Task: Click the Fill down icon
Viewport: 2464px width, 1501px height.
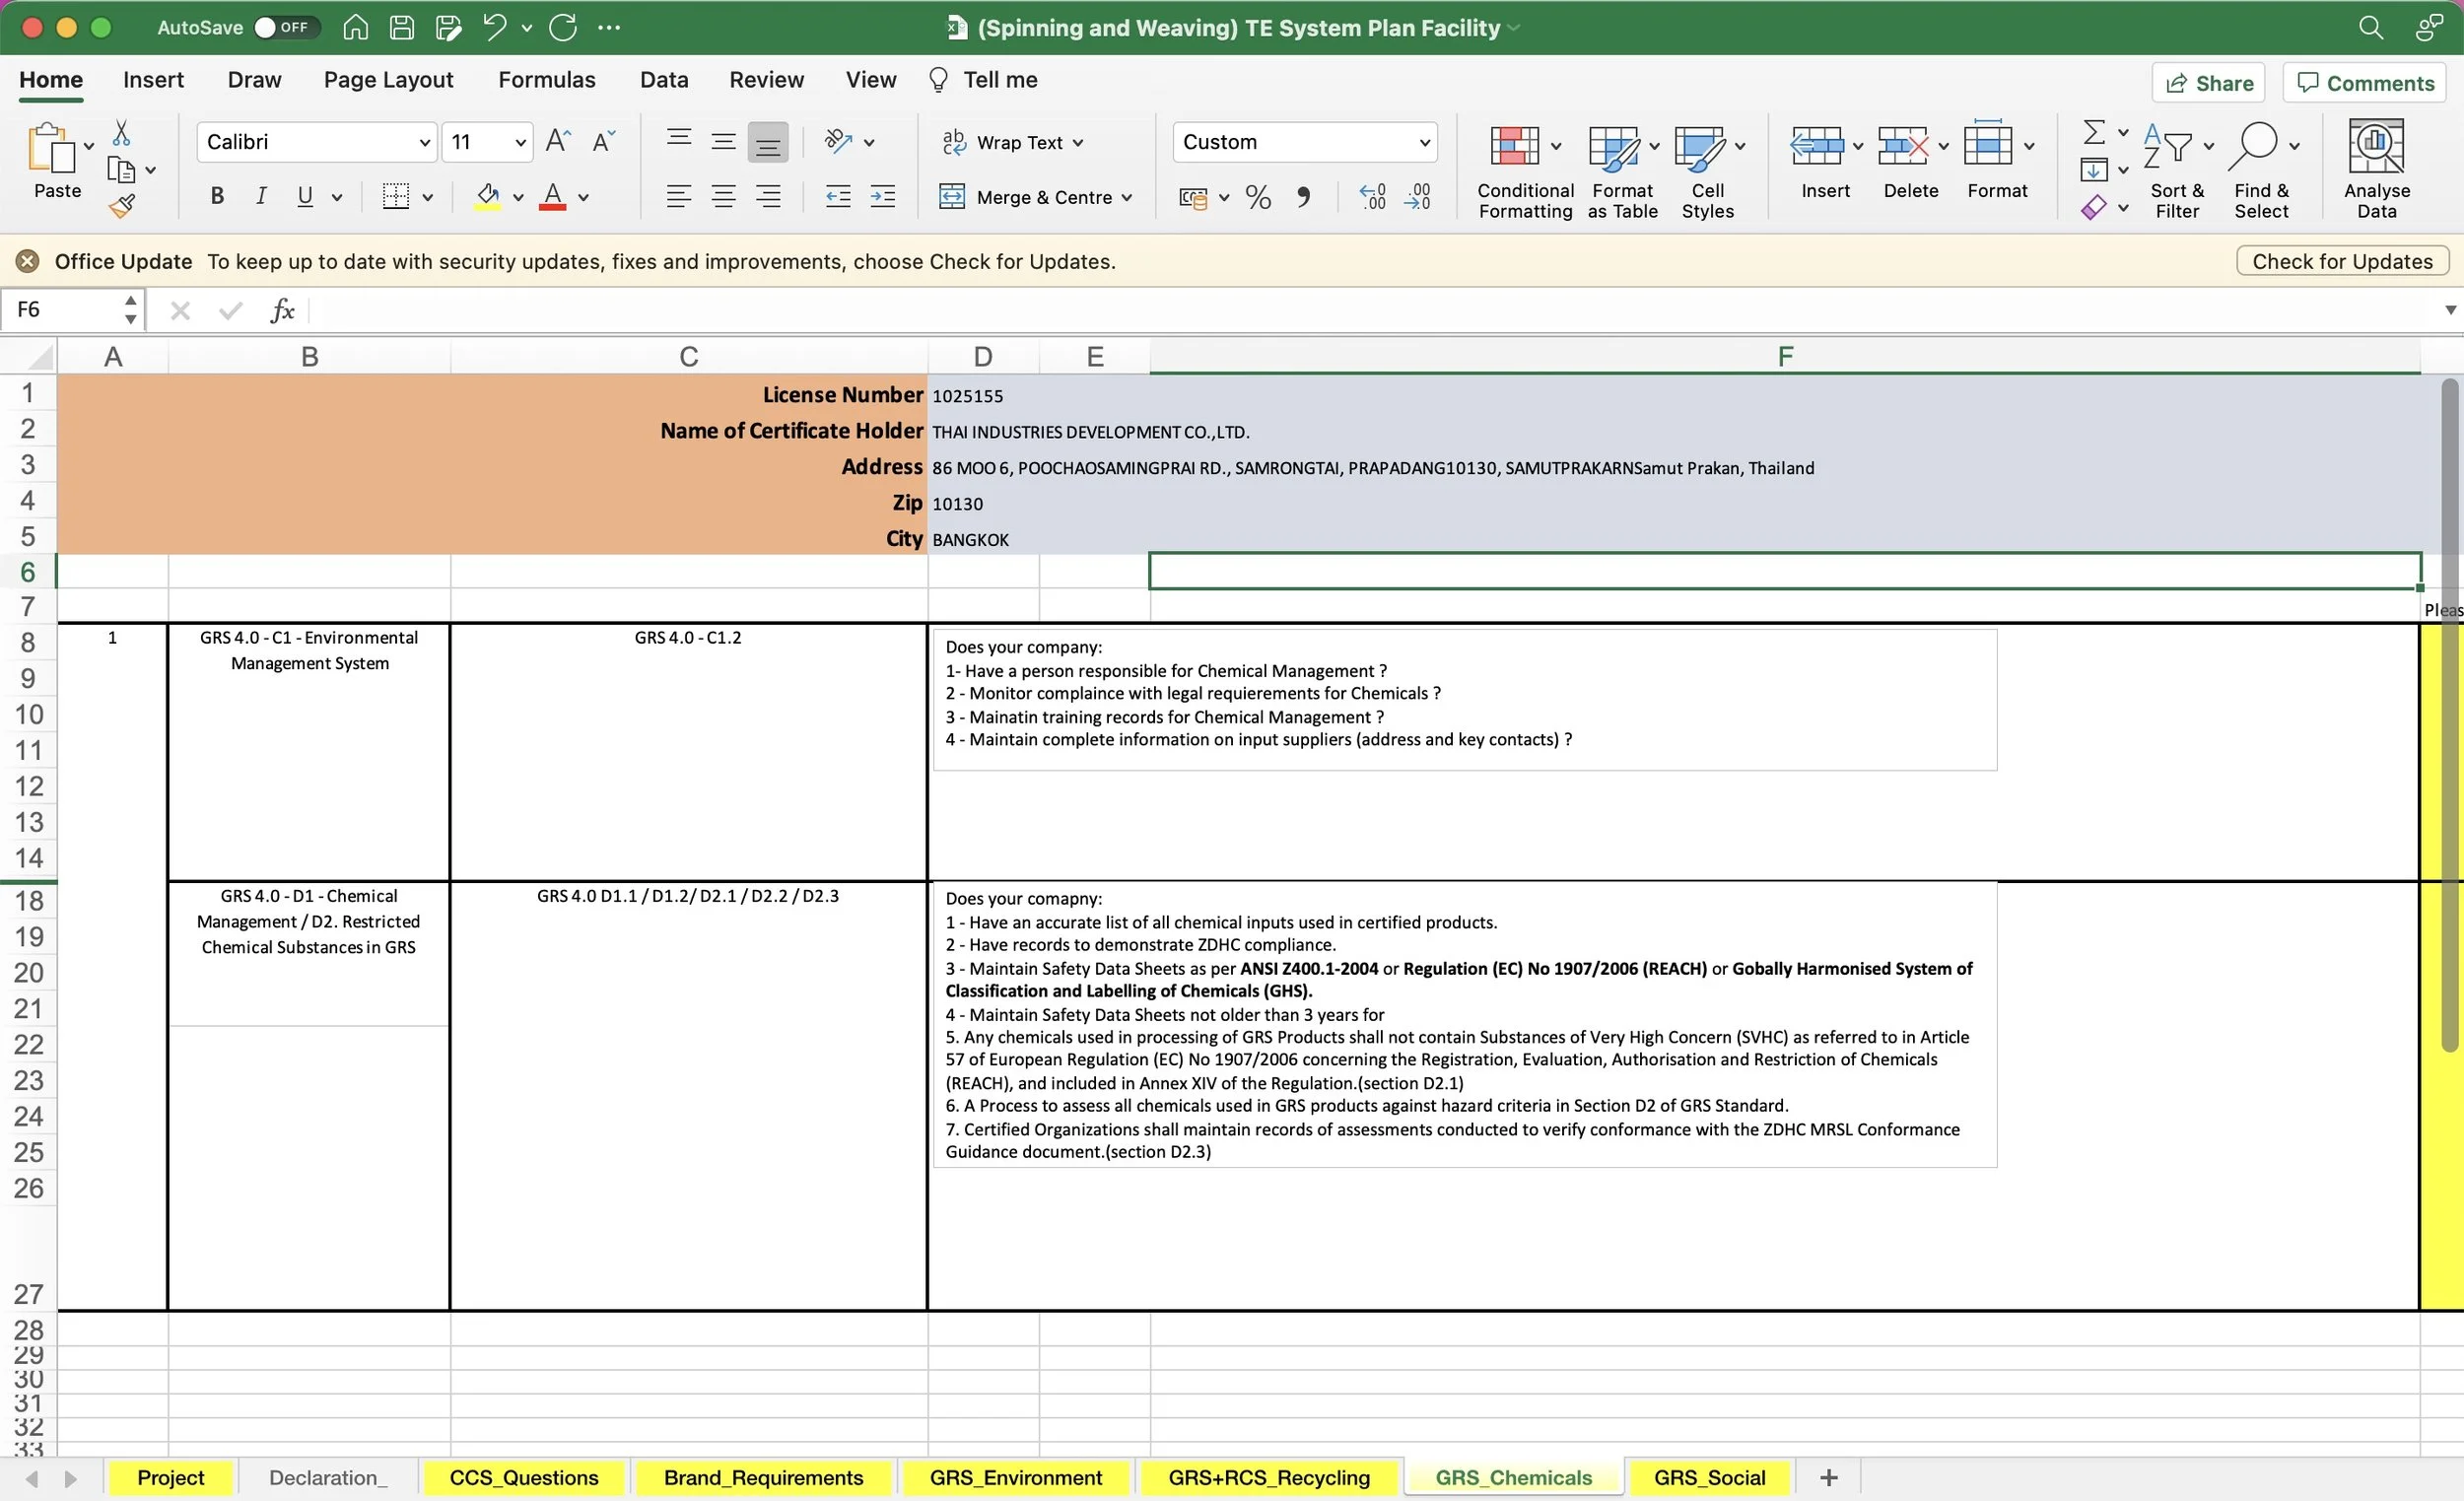Action: pyautogui.click(x=2094, y=170)
